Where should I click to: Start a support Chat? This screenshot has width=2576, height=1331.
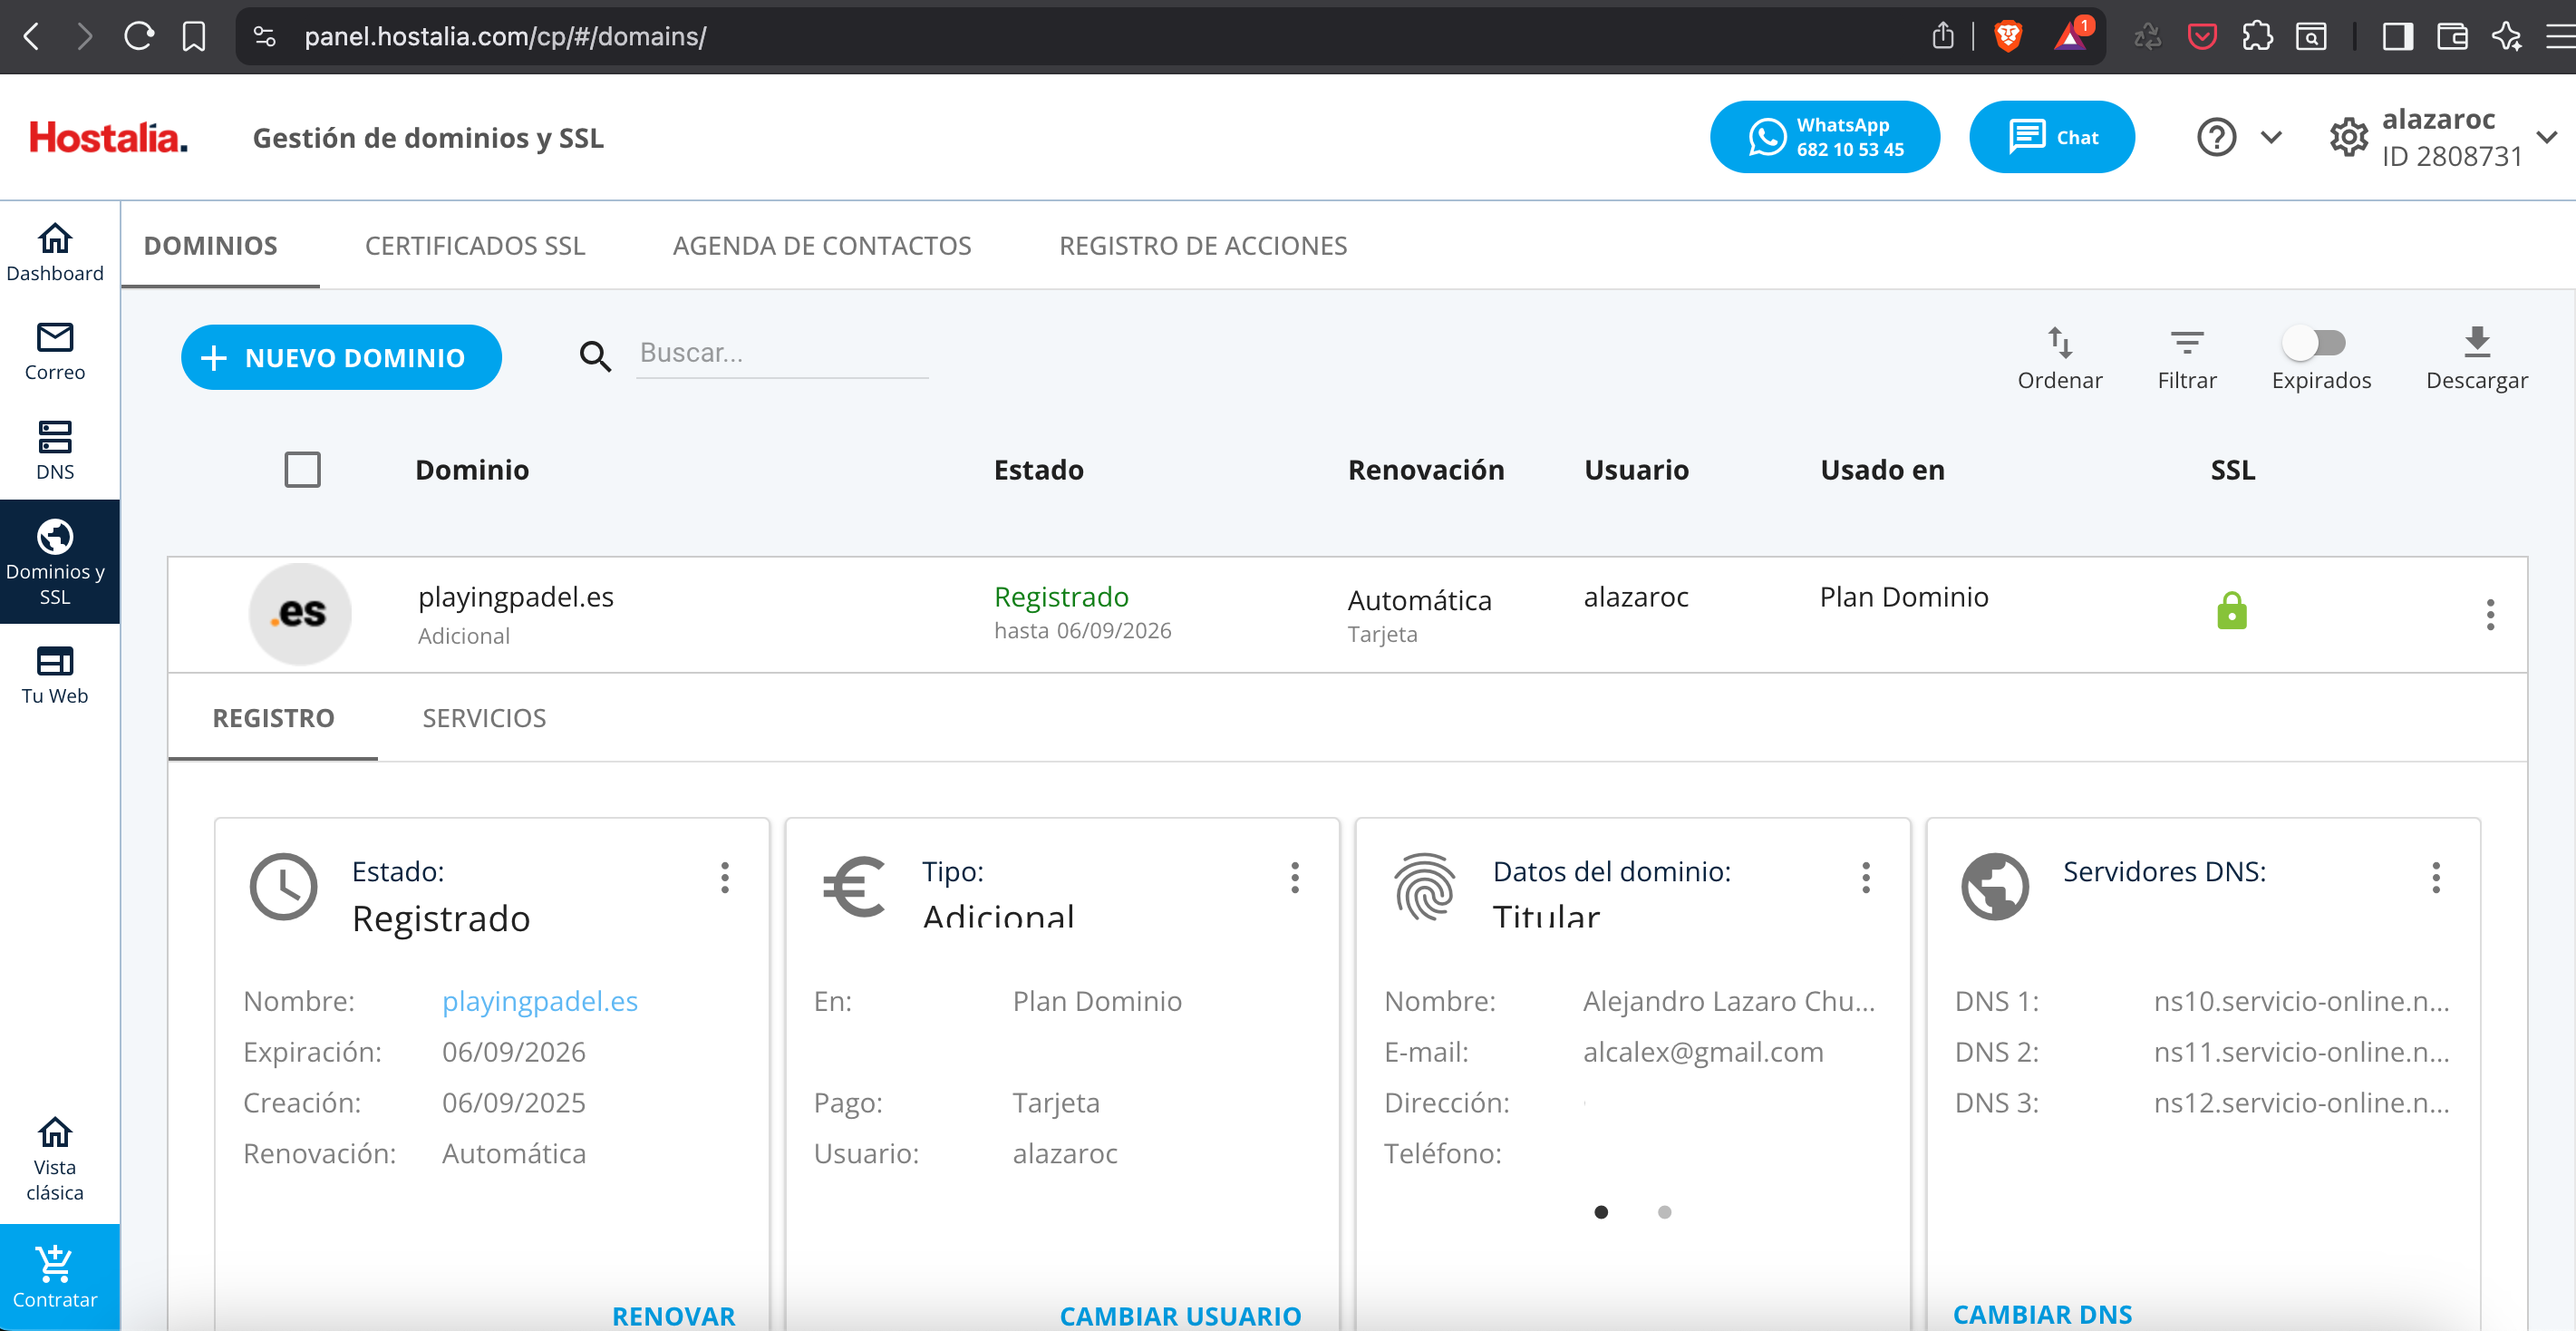[2052, 136]
